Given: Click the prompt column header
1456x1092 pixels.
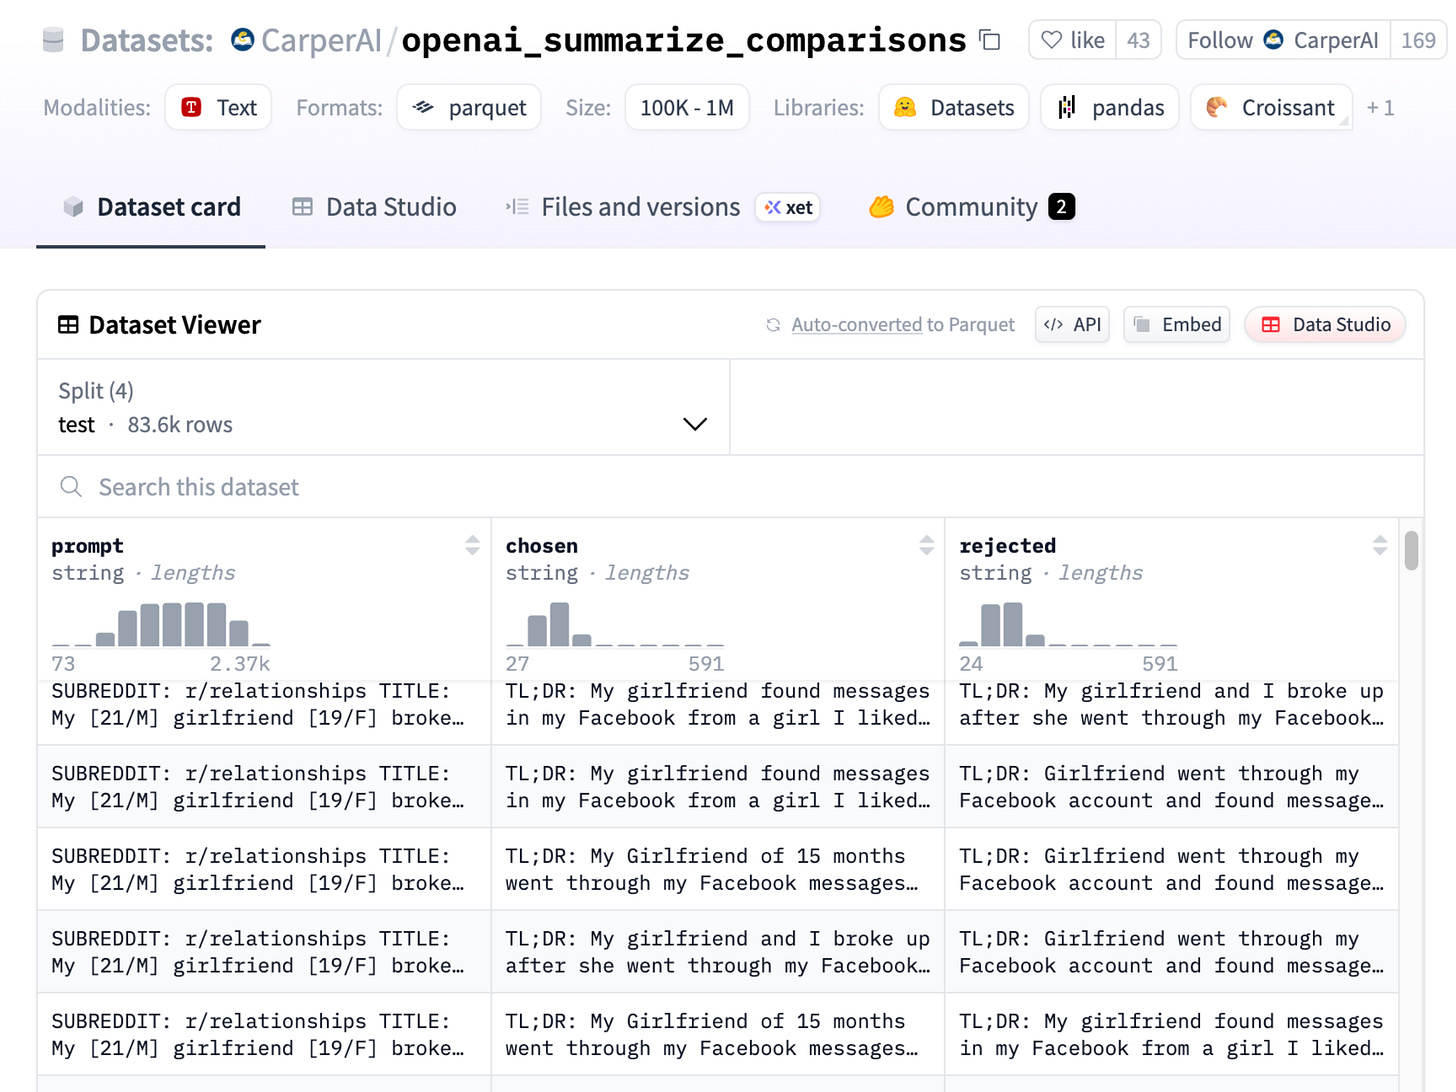Looking at the screenshot, I should (x=88, y=546).
